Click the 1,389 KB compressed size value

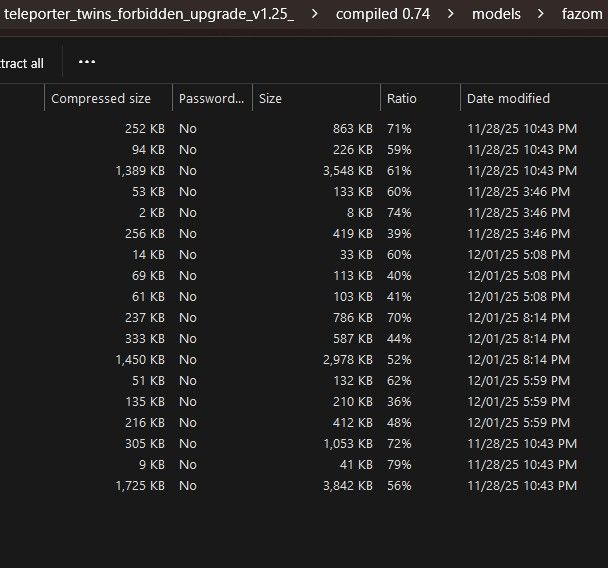140,171
